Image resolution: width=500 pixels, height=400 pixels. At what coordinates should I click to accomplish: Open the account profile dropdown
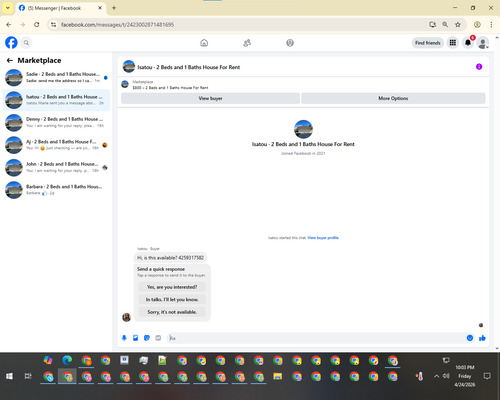(x=483, y=43)
